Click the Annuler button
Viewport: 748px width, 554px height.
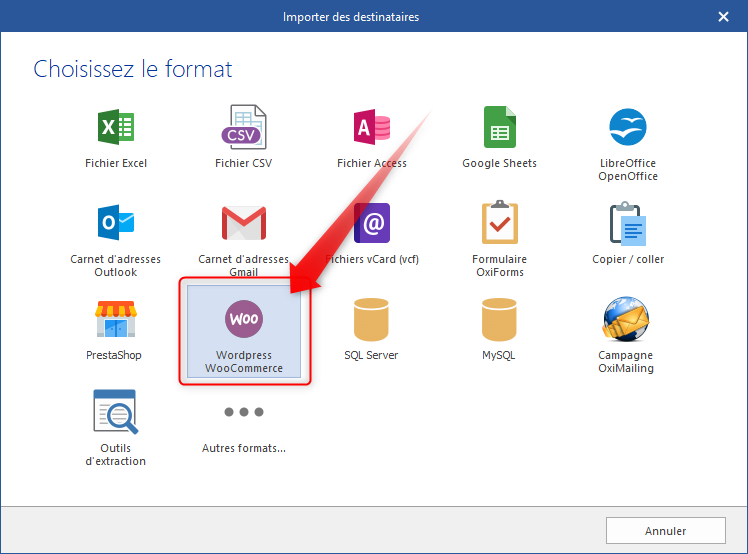click(665, 531)
